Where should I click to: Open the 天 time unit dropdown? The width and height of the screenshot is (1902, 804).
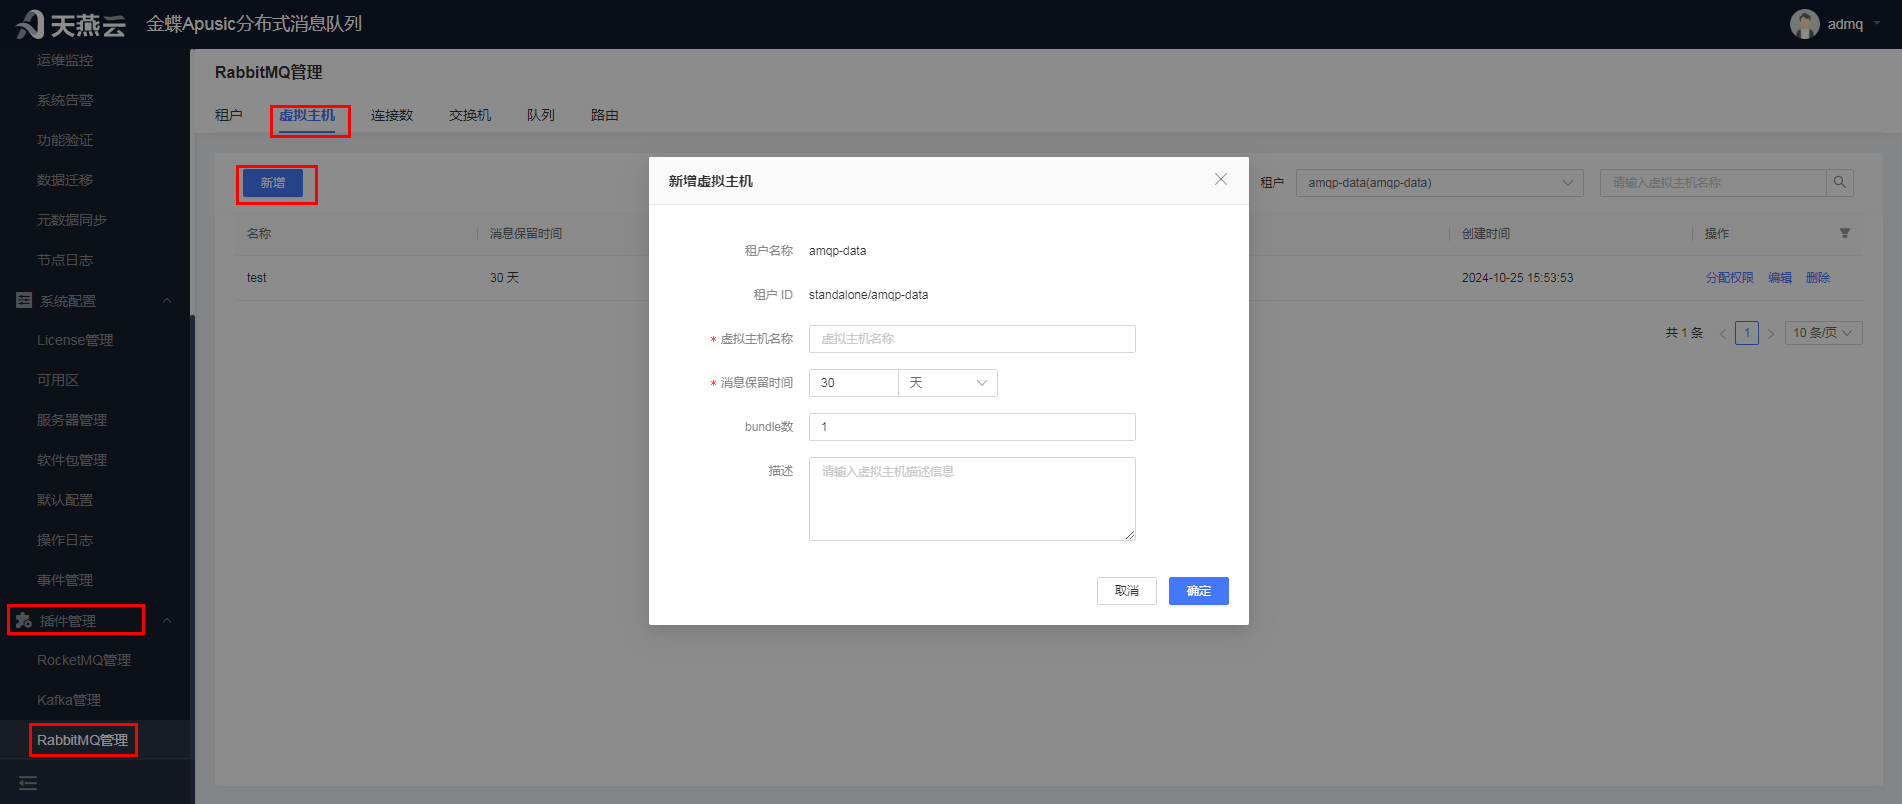[x=948, y=383]
